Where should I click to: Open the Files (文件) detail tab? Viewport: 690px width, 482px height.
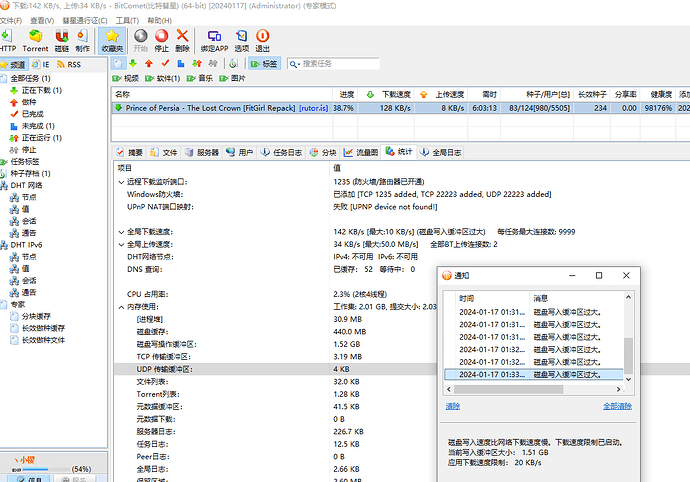[x=164, y=152]
